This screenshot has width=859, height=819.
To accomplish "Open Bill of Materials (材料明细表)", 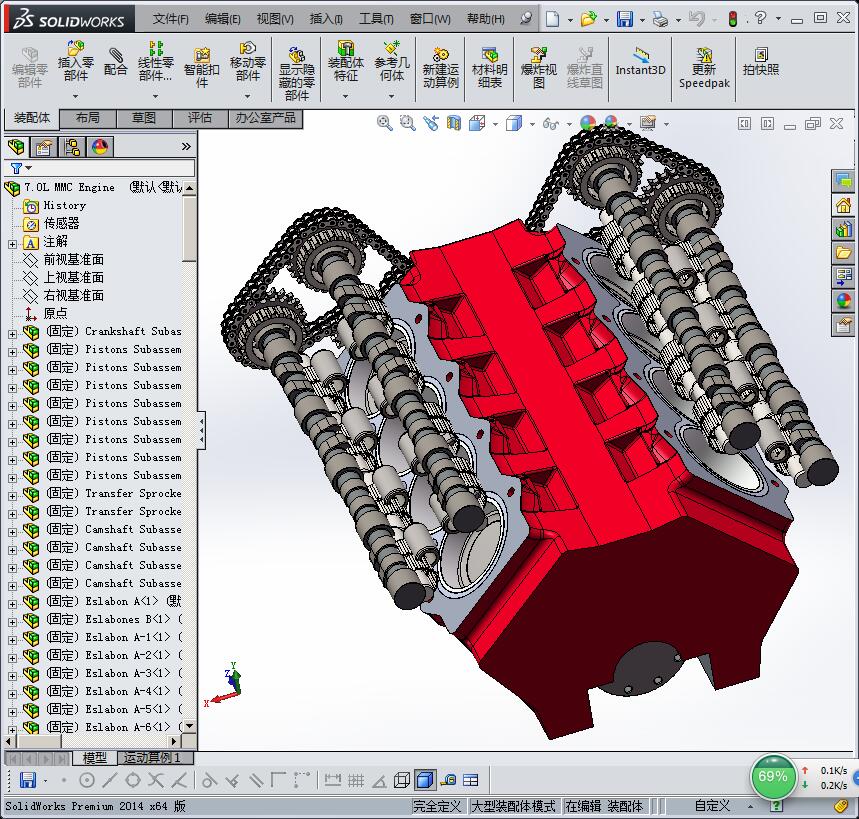I will 489,67.
